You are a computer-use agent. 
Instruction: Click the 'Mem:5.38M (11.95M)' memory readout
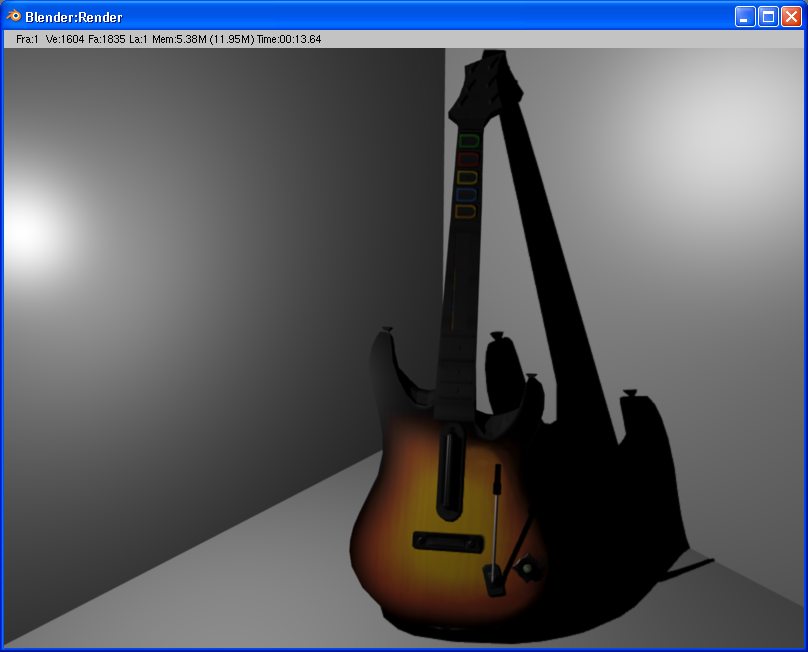(203, 39)
